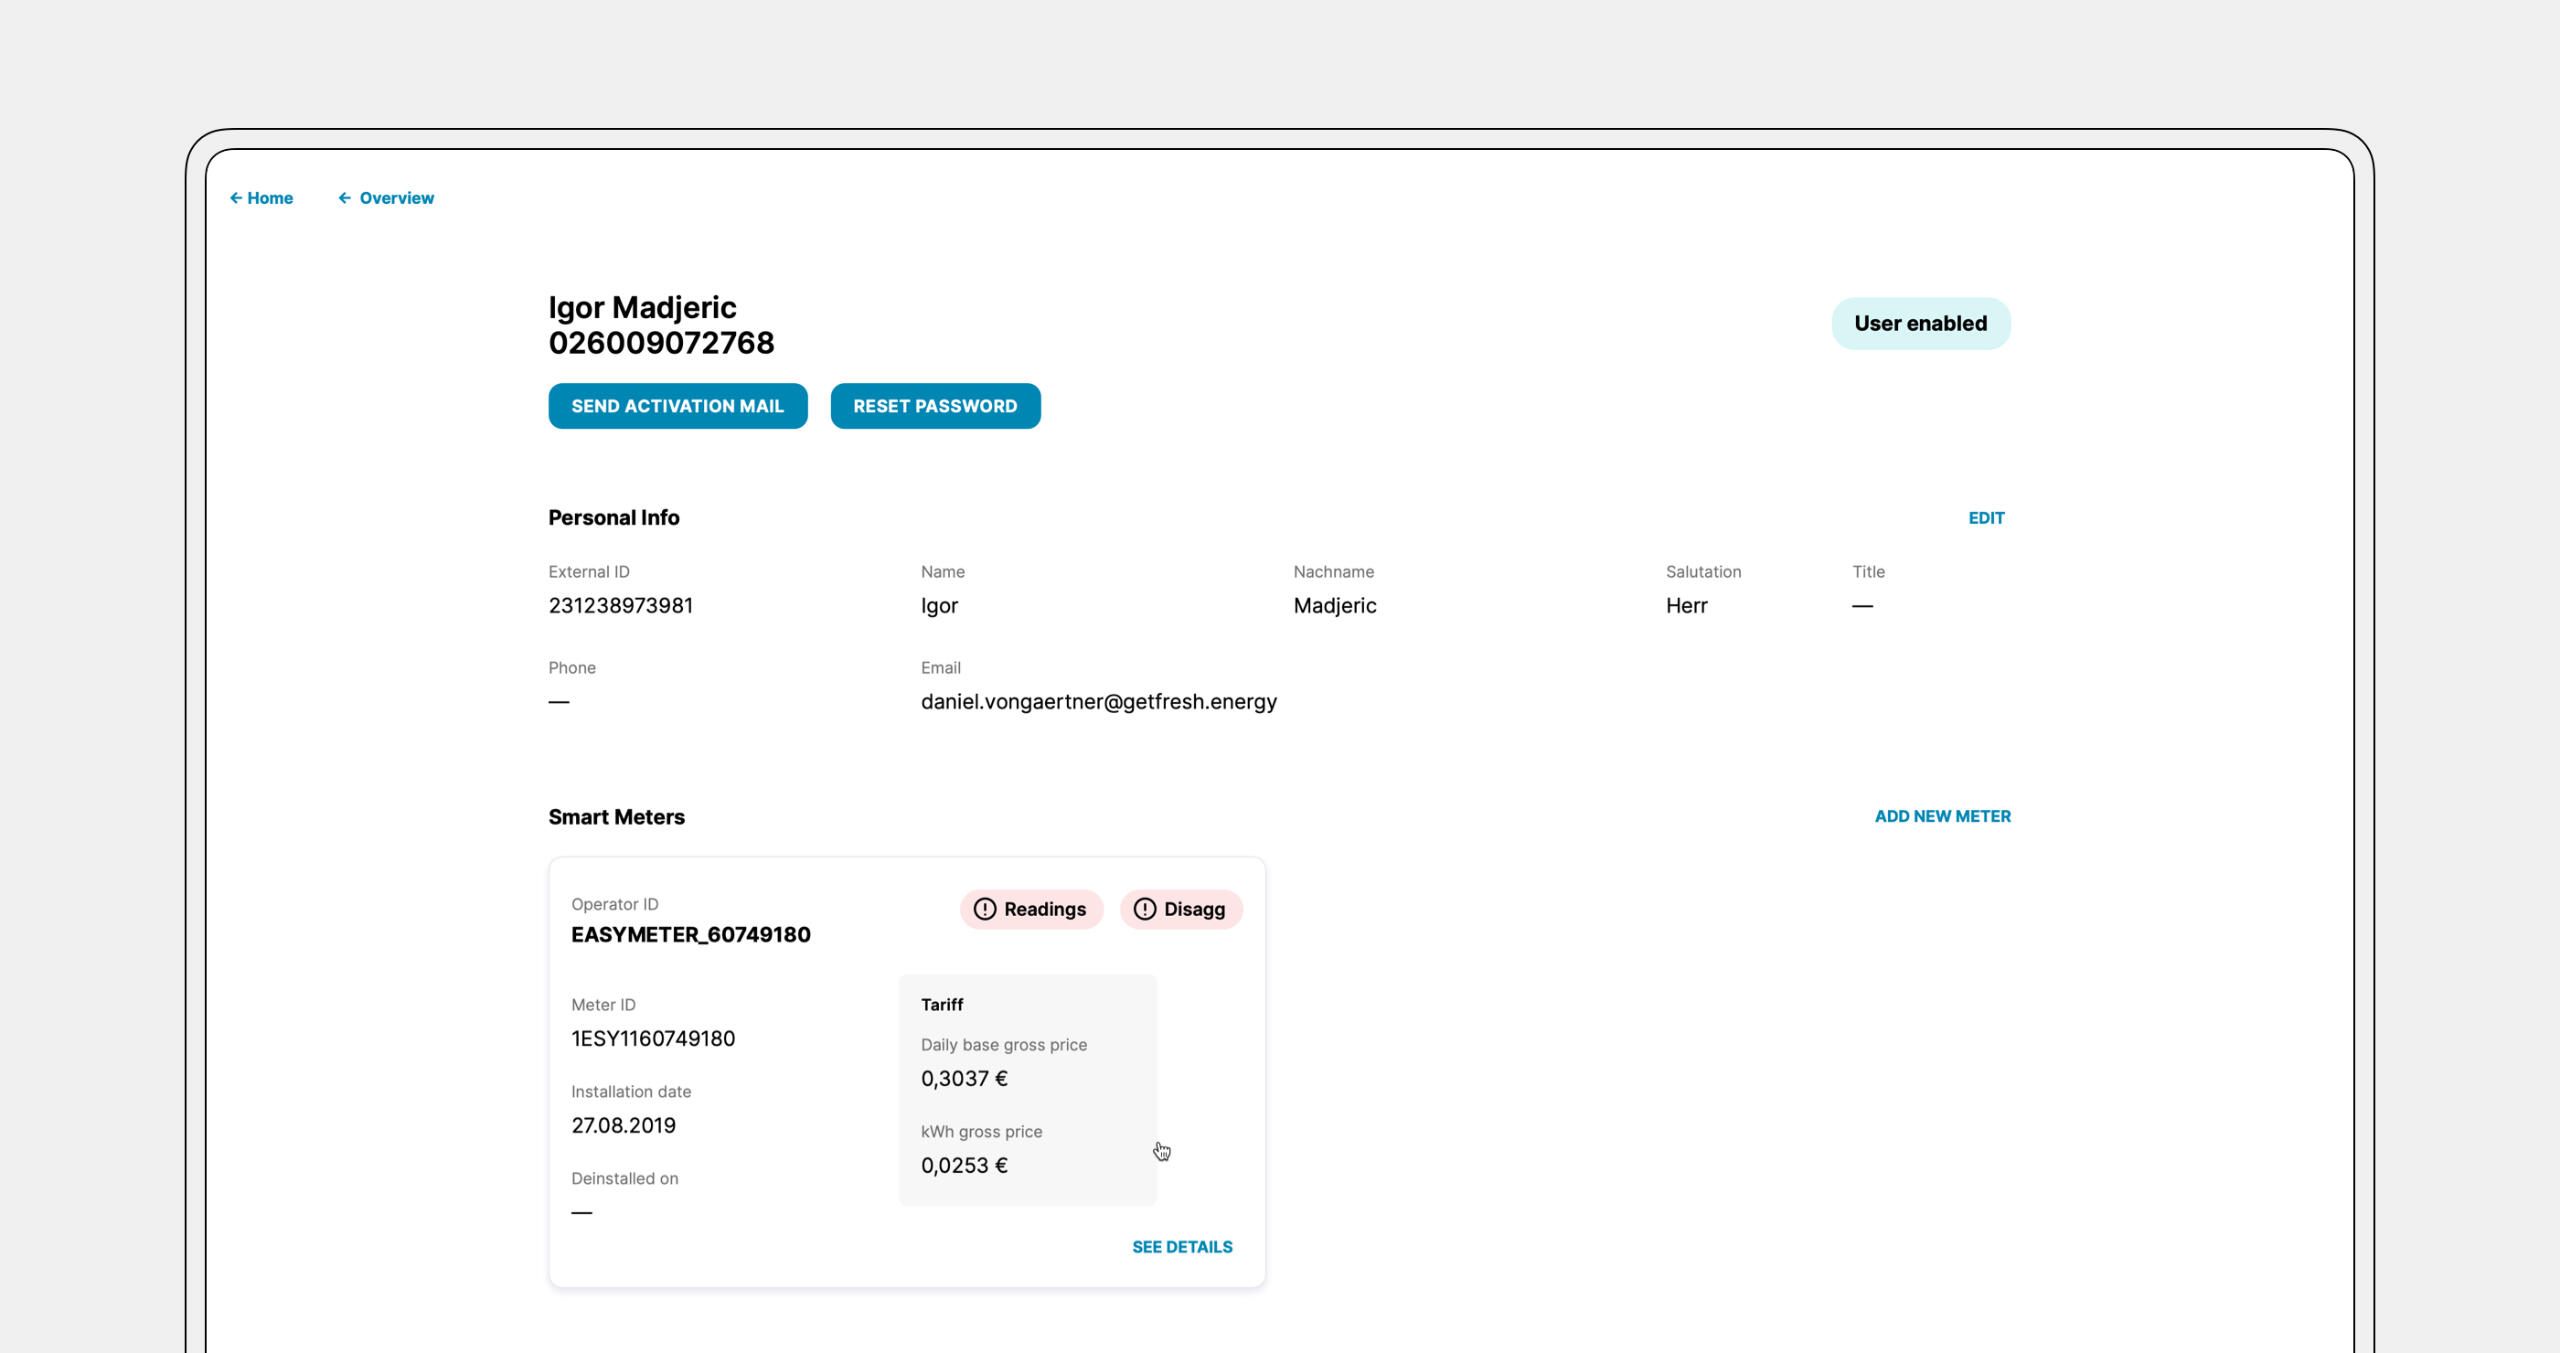
Task: Click the Operator ID EASYMETER_60749180
Action: (x=690, y=935)
